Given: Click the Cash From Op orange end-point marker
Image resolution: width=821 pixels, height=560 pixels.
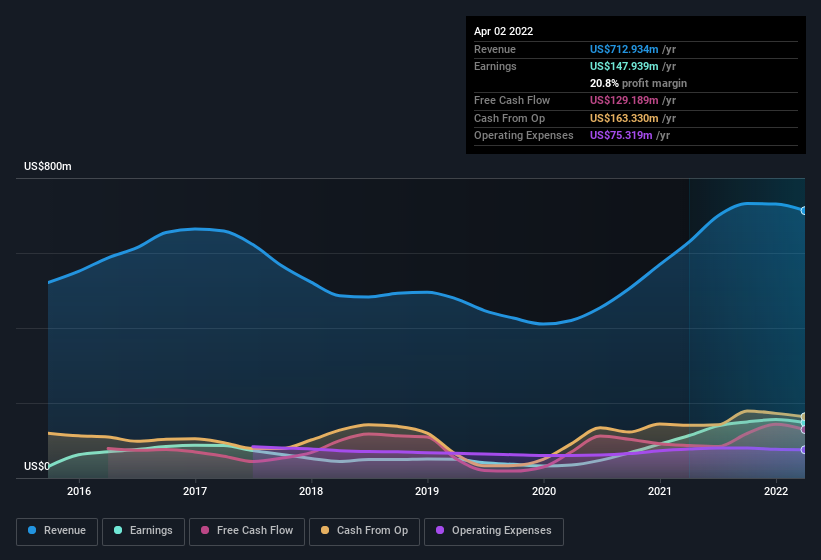Looking at the screenshot, I should [804, 417].
